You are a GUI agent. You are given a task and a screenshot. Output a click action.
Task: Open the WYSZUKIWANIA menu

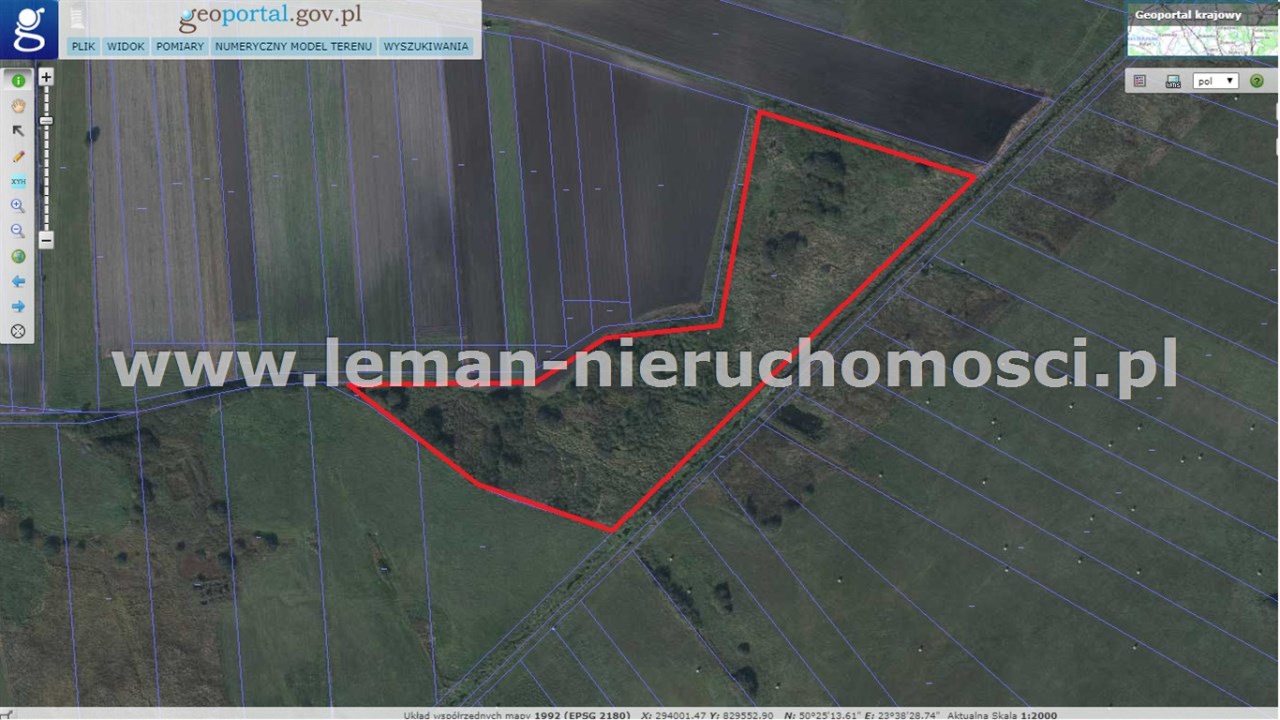tap(426, 46)
